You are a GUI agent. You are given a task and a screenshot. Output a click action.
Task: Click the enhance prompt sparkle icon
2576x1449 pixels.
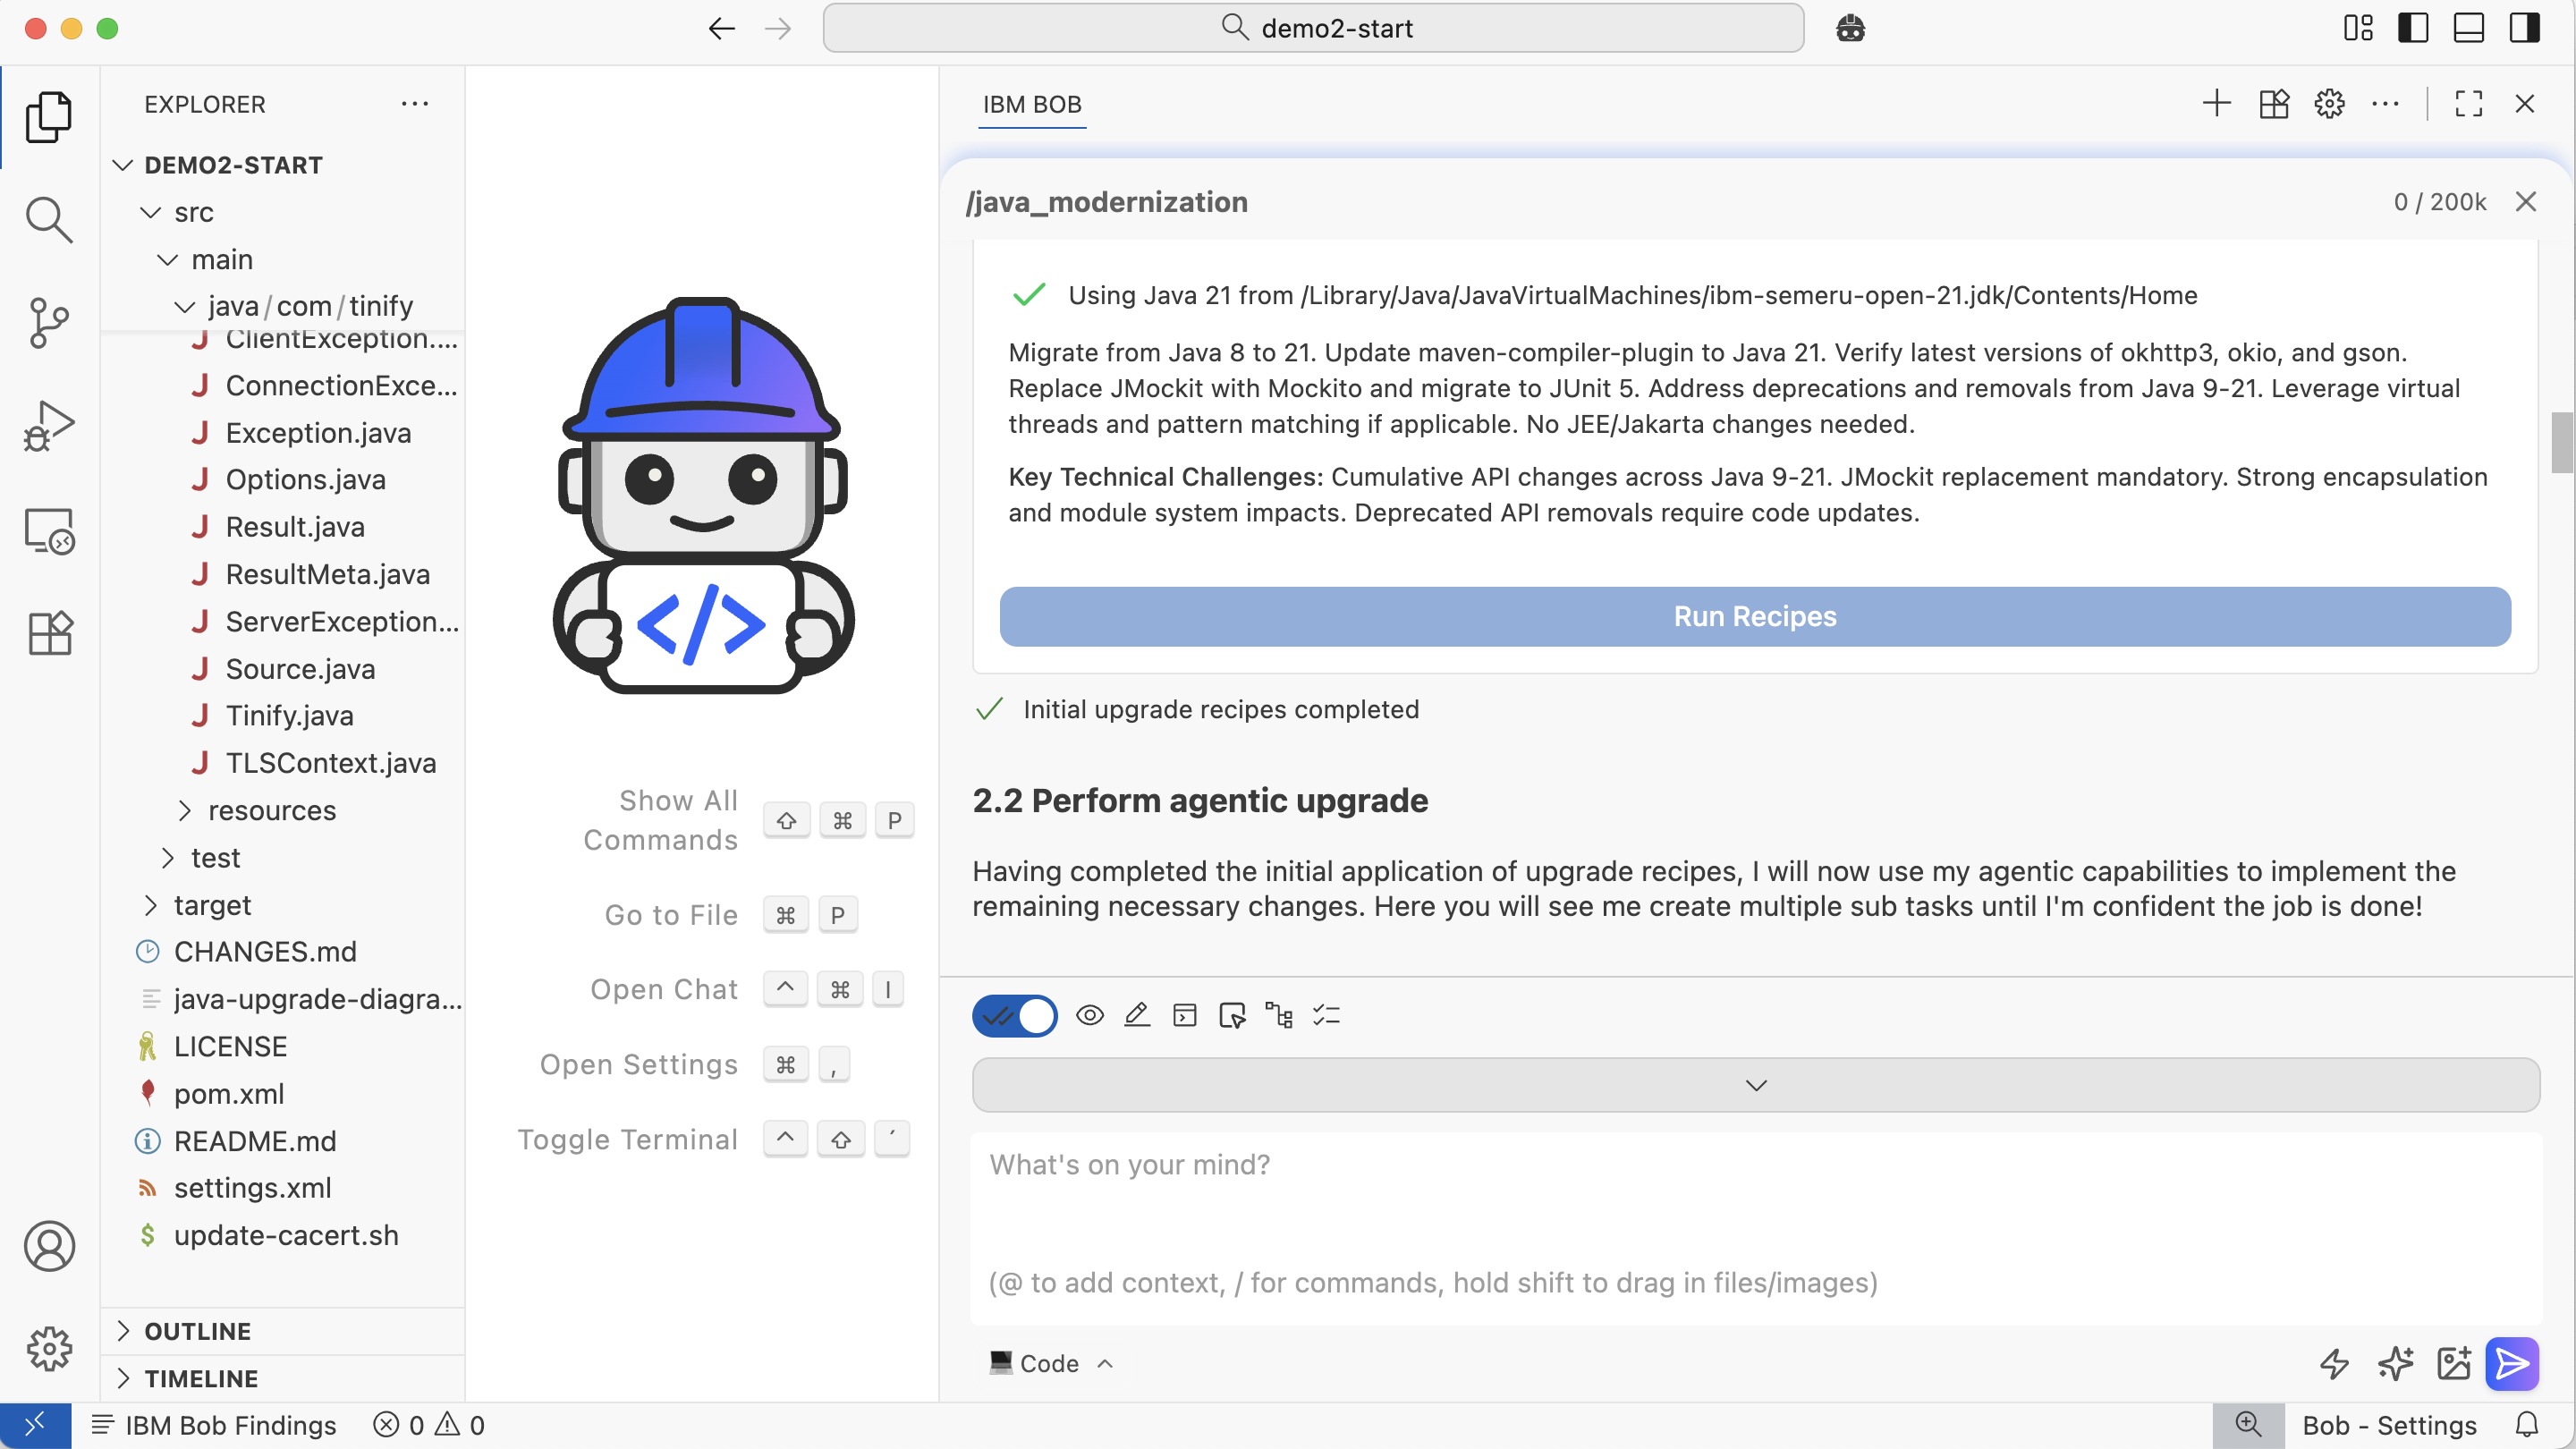point(2395,1363)
